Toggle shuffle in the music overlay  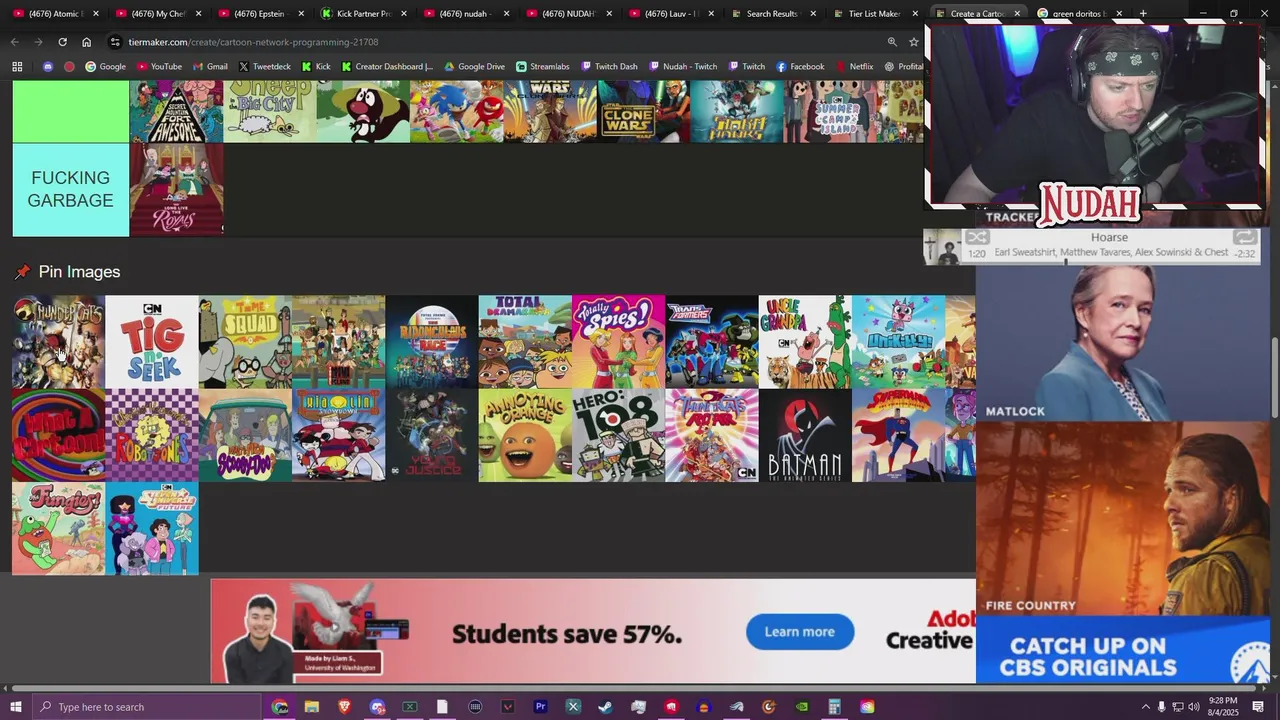coord(977,238)
